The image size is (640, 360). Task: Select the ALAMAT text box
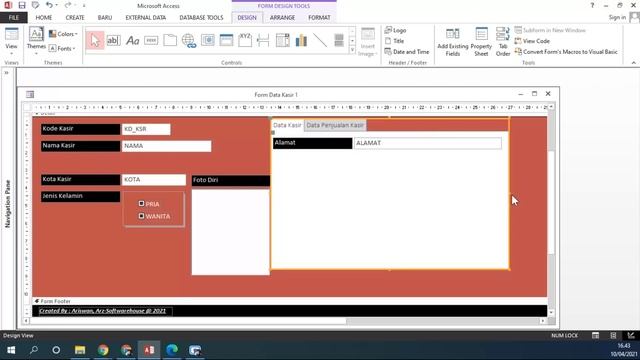click(428, 143)
